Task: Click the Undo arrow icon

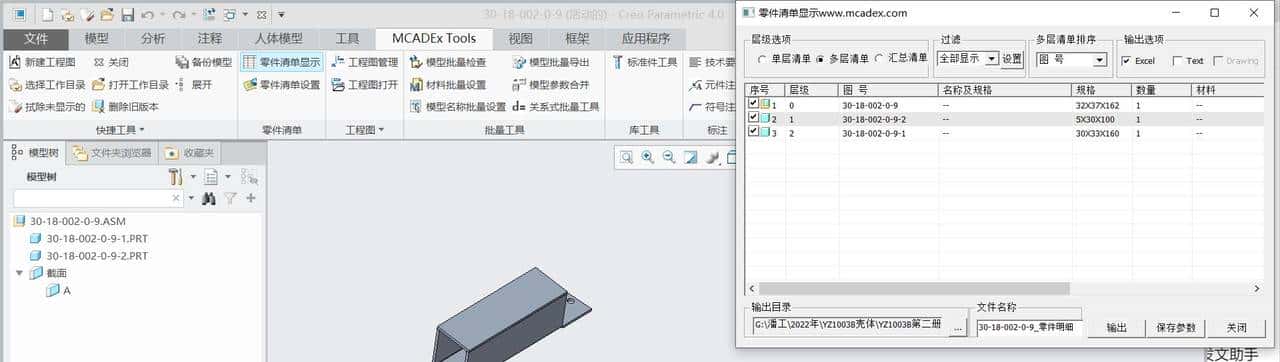Action: (148, 15)
